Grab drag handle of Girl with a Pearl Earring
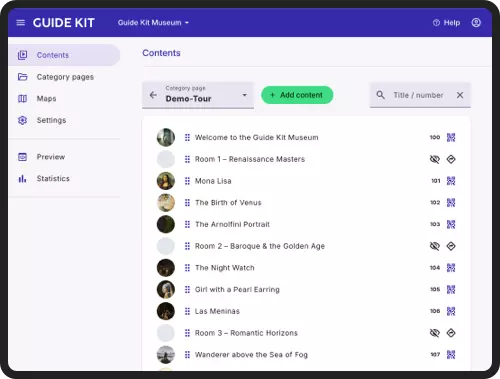This screenshot has width=500, height=379. pos(187,289)
